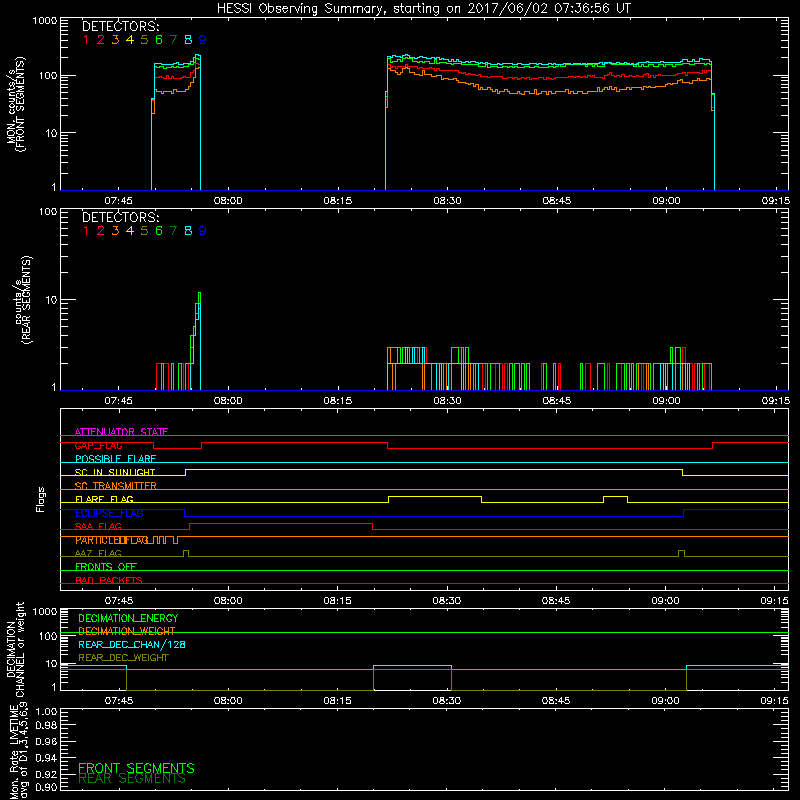
Task: Select blue detector 9 in the front segments legend
Action: tap(203, 40)
